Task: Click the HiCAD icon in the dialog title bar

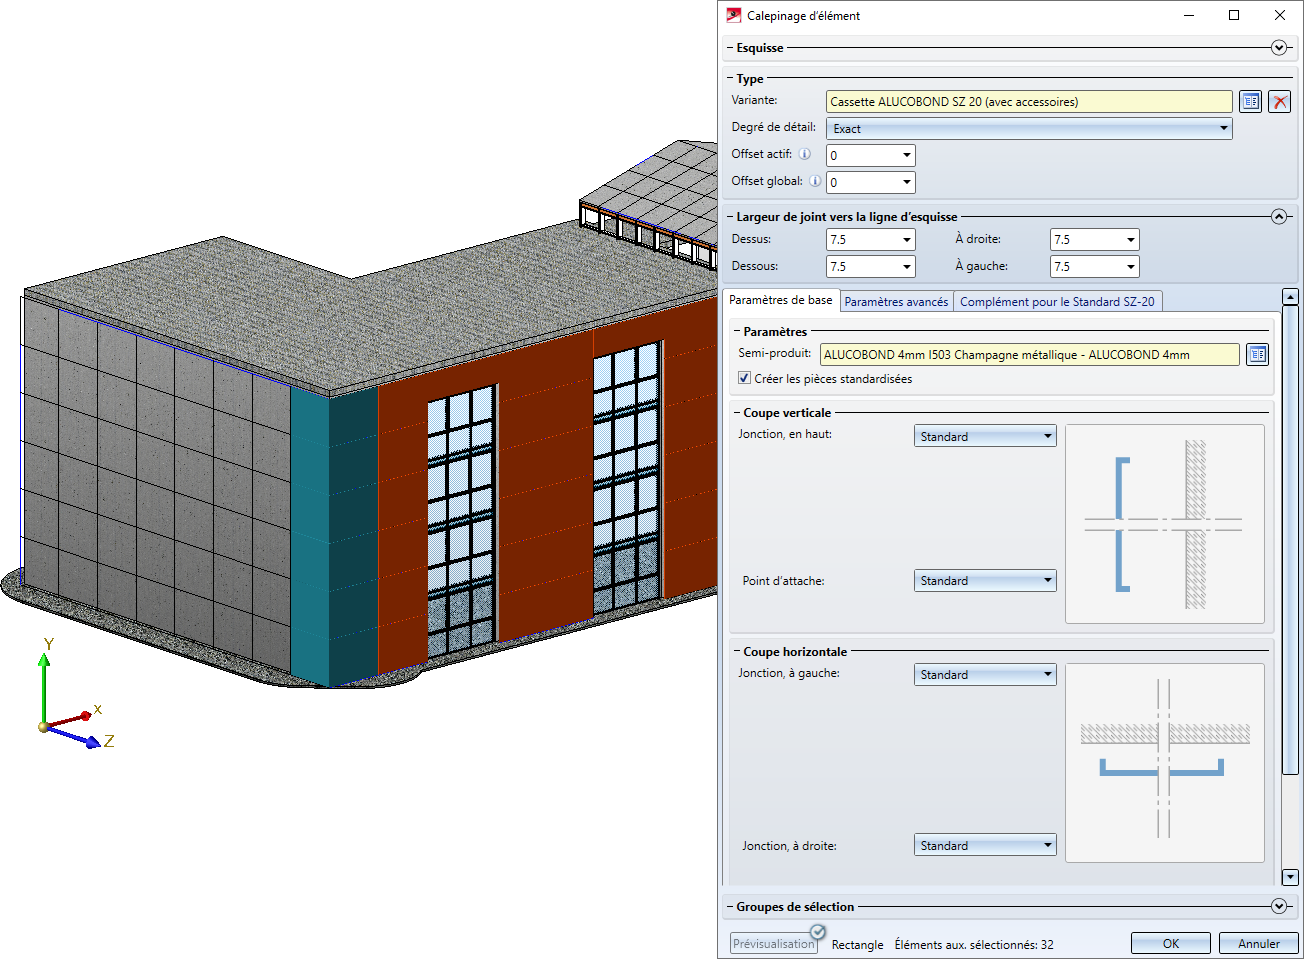Action: click(x=734, y=16)
